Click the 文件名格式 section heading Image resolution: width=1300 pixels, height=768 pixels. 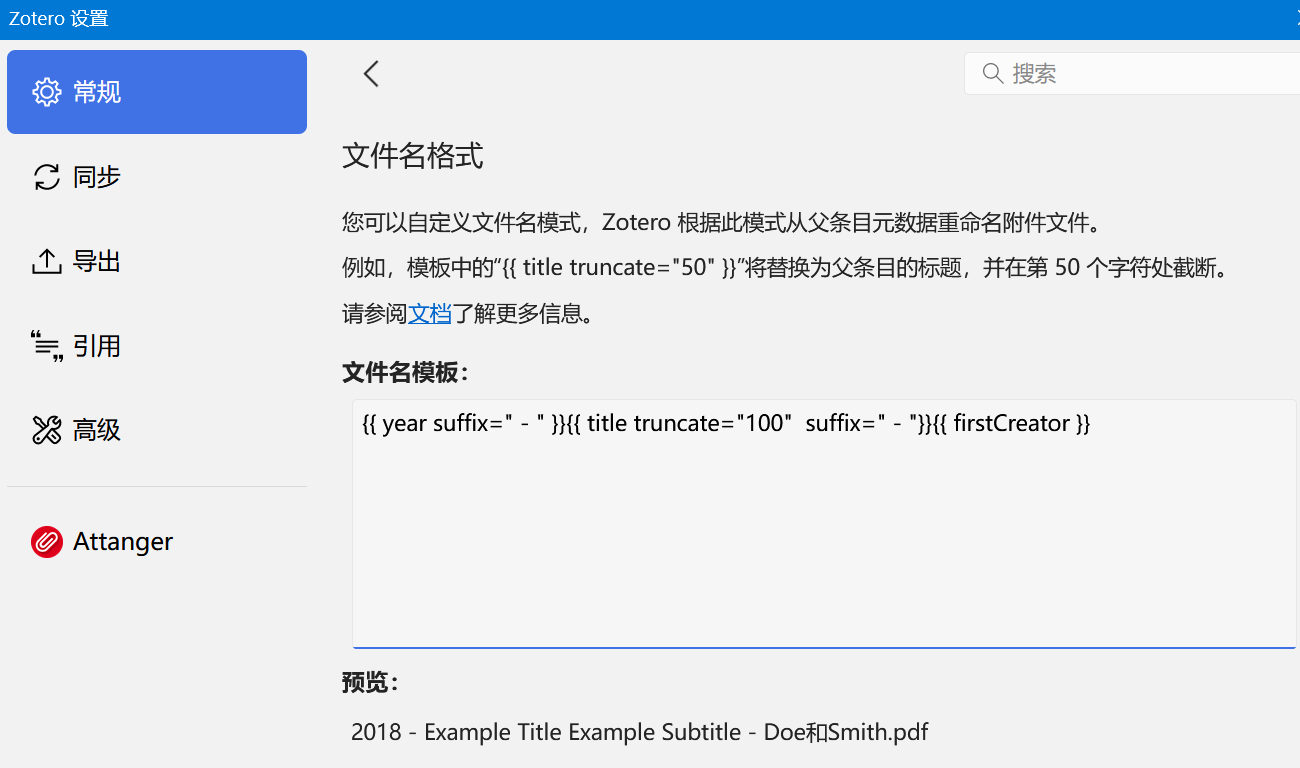[412, 156]
